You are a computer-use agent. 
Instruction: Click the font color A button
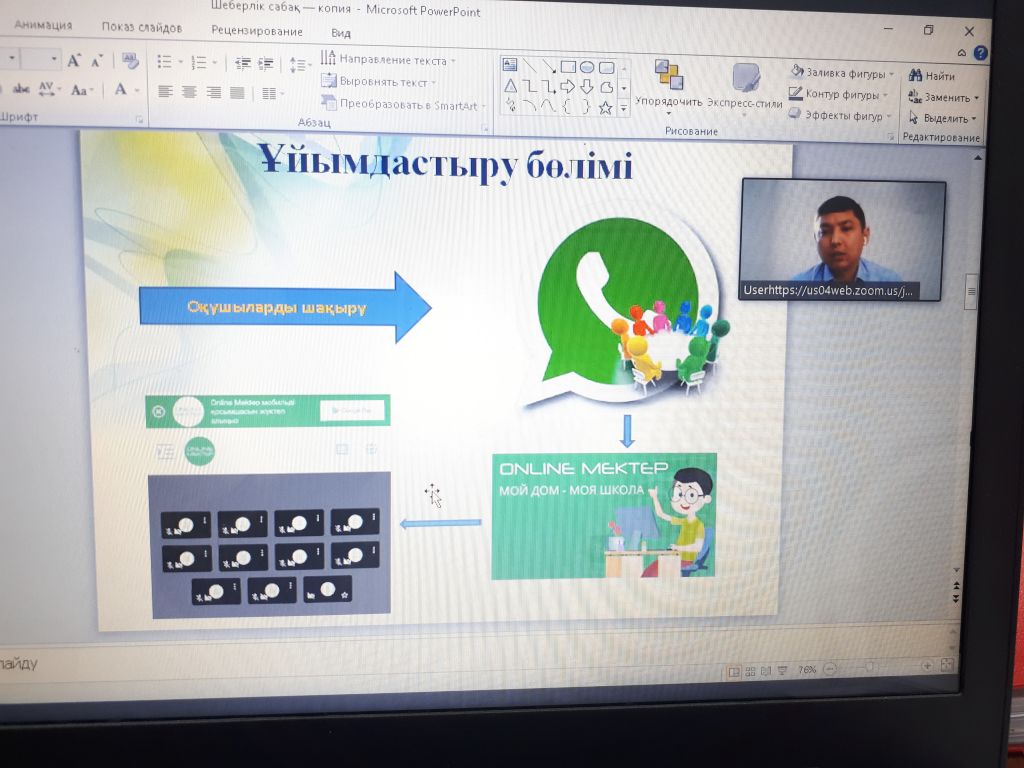coord(120,89)
